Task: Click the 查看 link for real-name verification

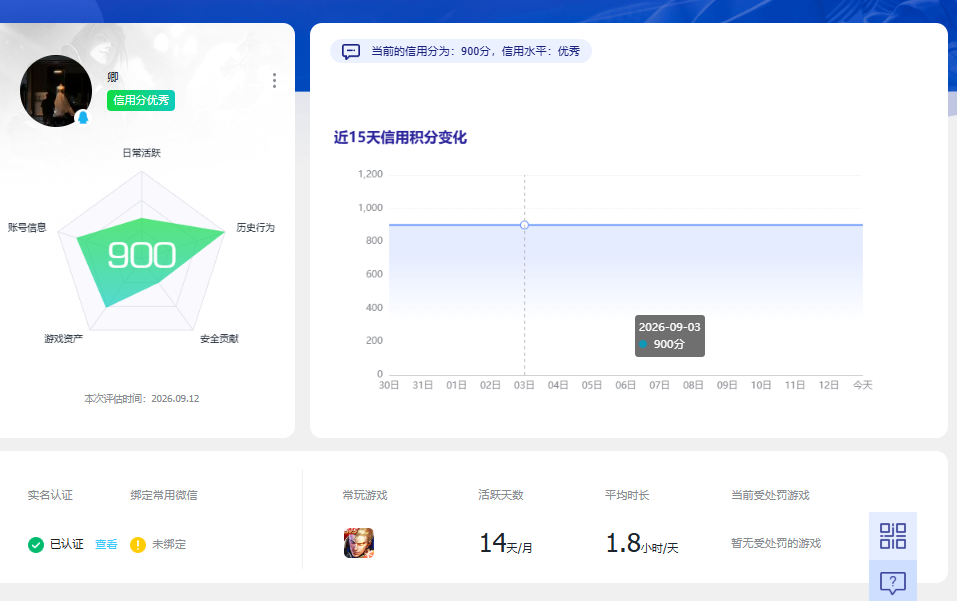Action: click(106, 544)
